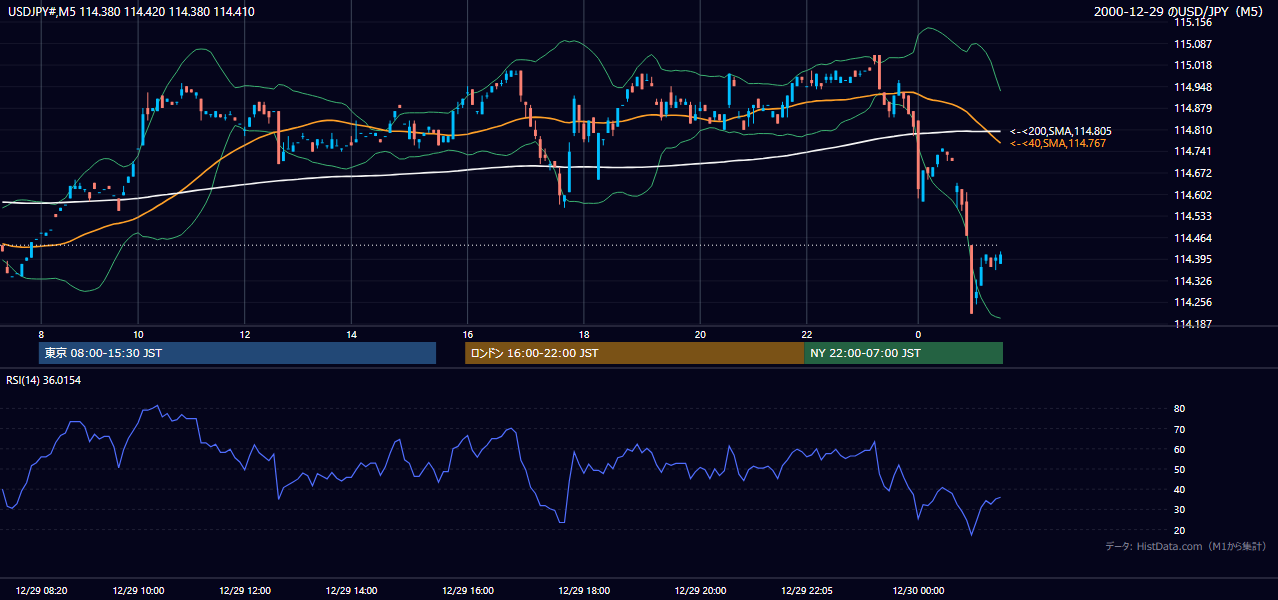Click price level 115.018 on the axis

tap(1193, 65)
